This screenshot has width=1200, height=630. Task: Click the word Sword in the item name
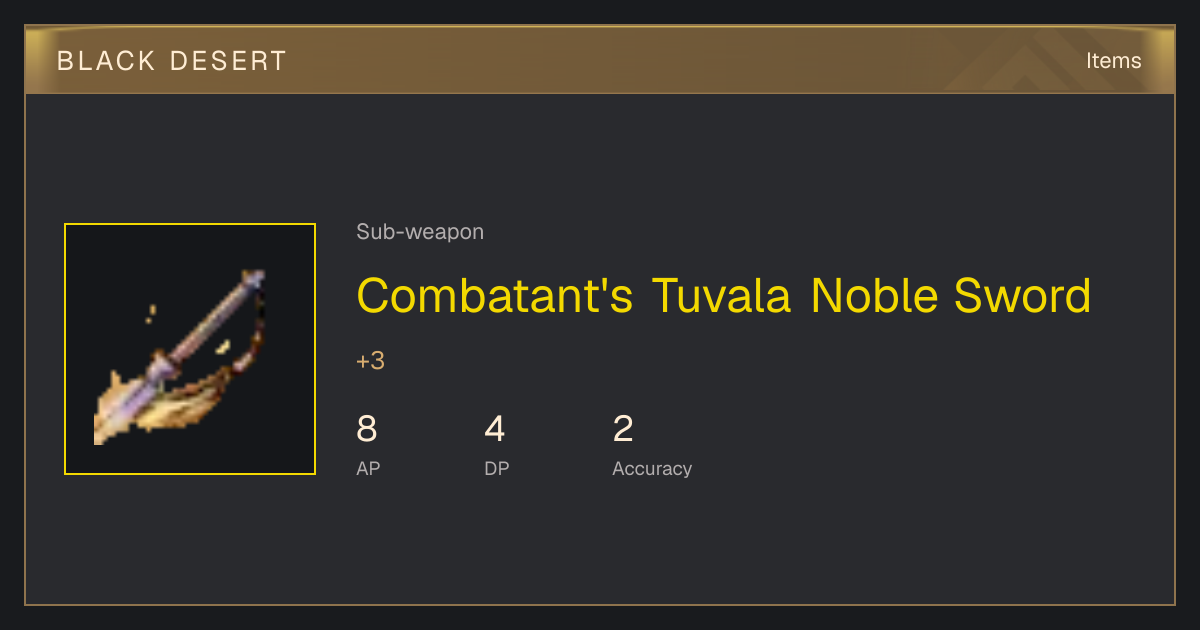pyautogui.click(x=1022, y=295)
